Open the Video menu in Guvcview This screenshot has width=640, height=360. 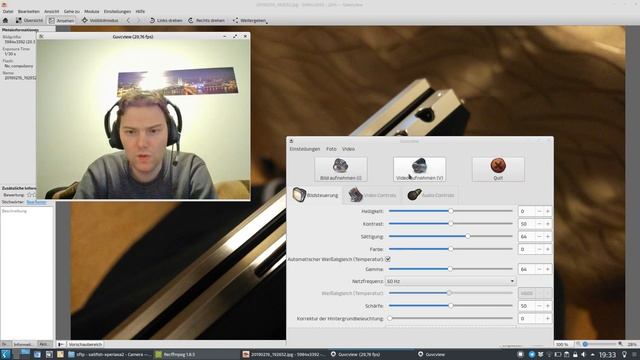pos(348,149)
